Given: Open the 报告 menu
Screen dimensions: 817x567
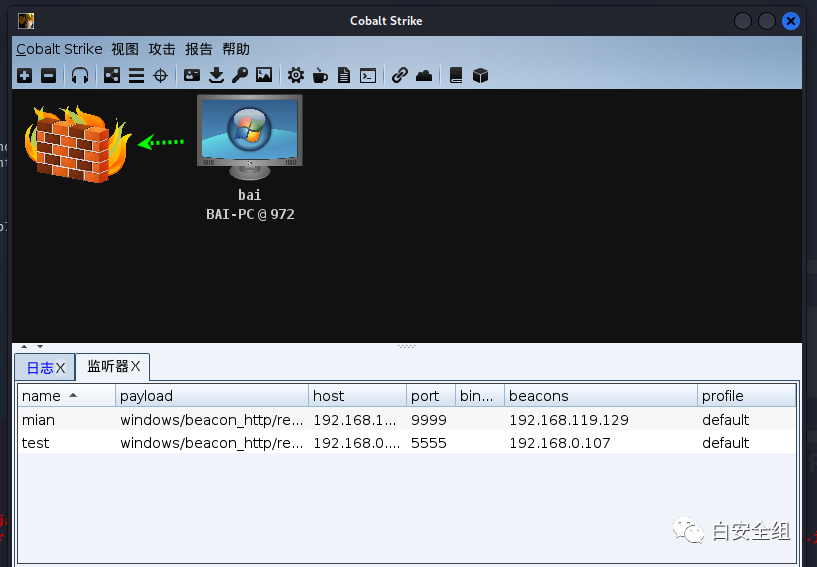Looking at the screenshot, I should tap(199, 49).
